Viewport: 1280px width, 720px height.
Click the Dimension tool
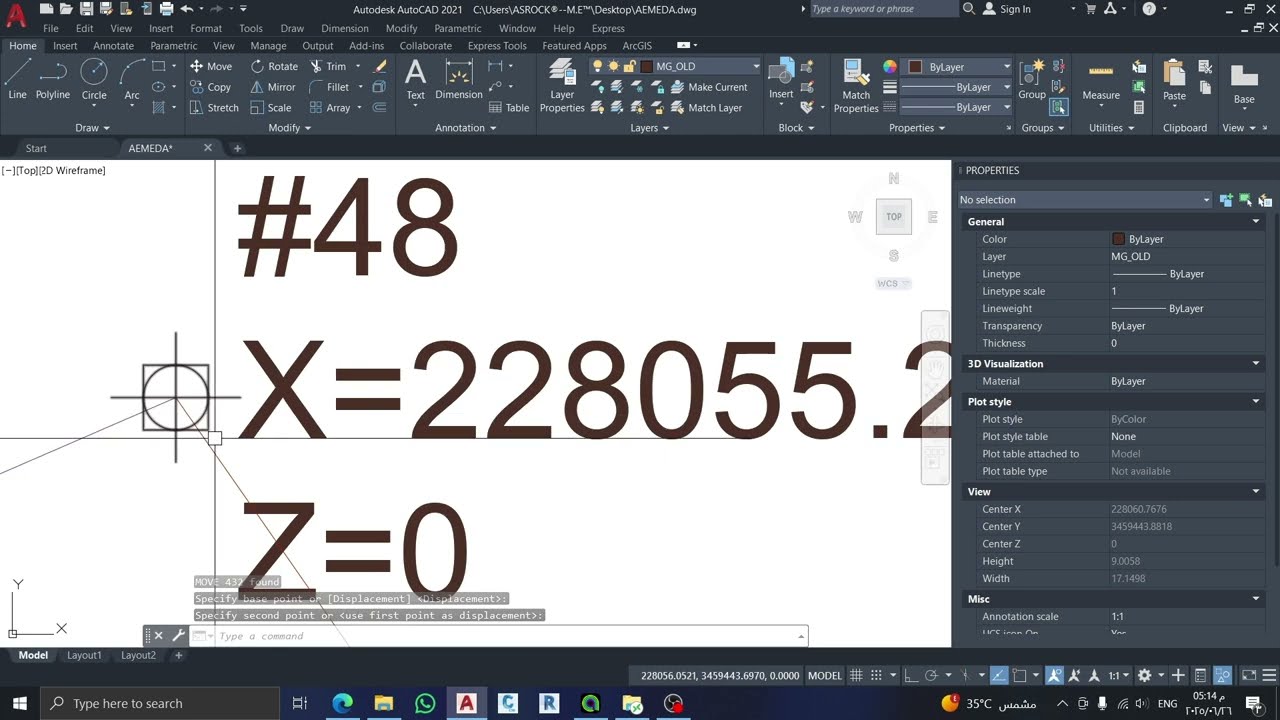click(x=459, y=80)
